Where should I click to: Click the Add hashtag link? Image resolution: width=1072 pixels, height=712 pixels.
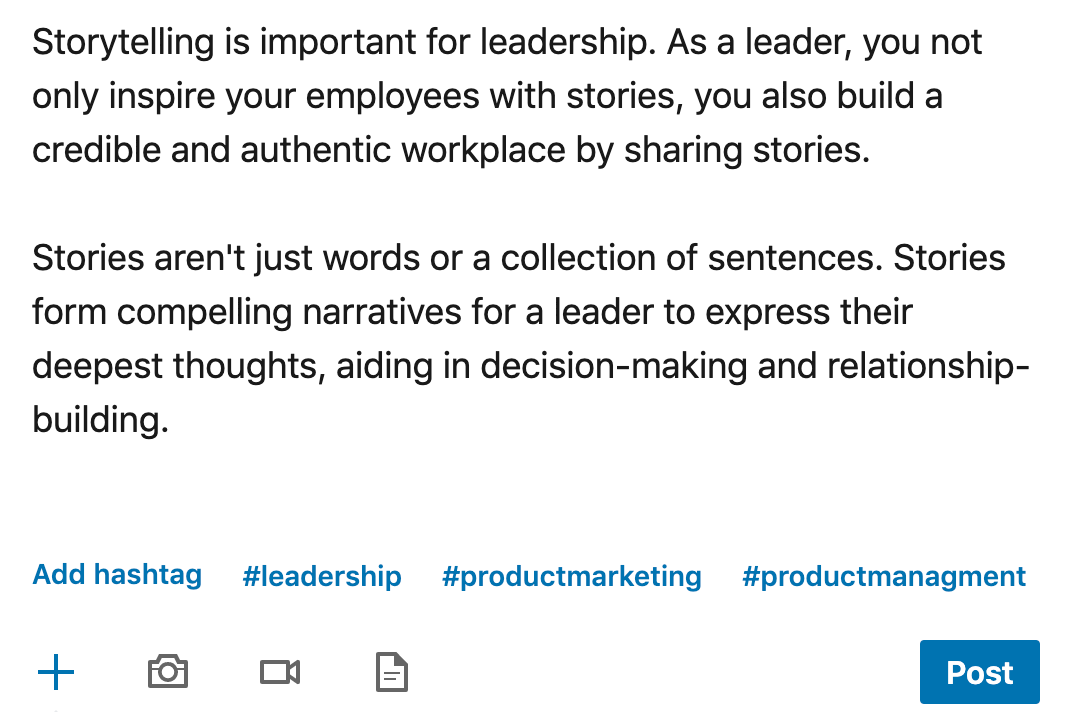(117, 575)
